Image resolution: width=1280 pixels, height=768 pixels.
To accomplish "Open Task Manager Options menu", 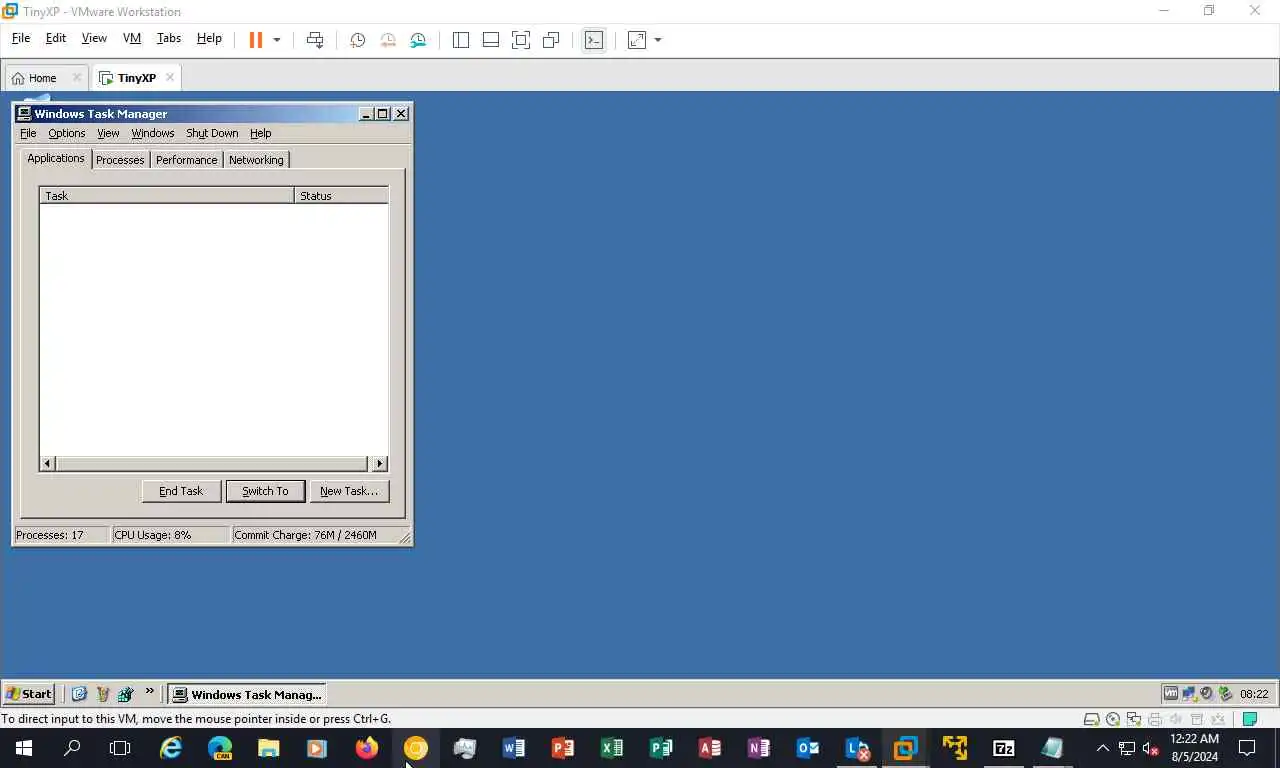I will tap(67, 133).
